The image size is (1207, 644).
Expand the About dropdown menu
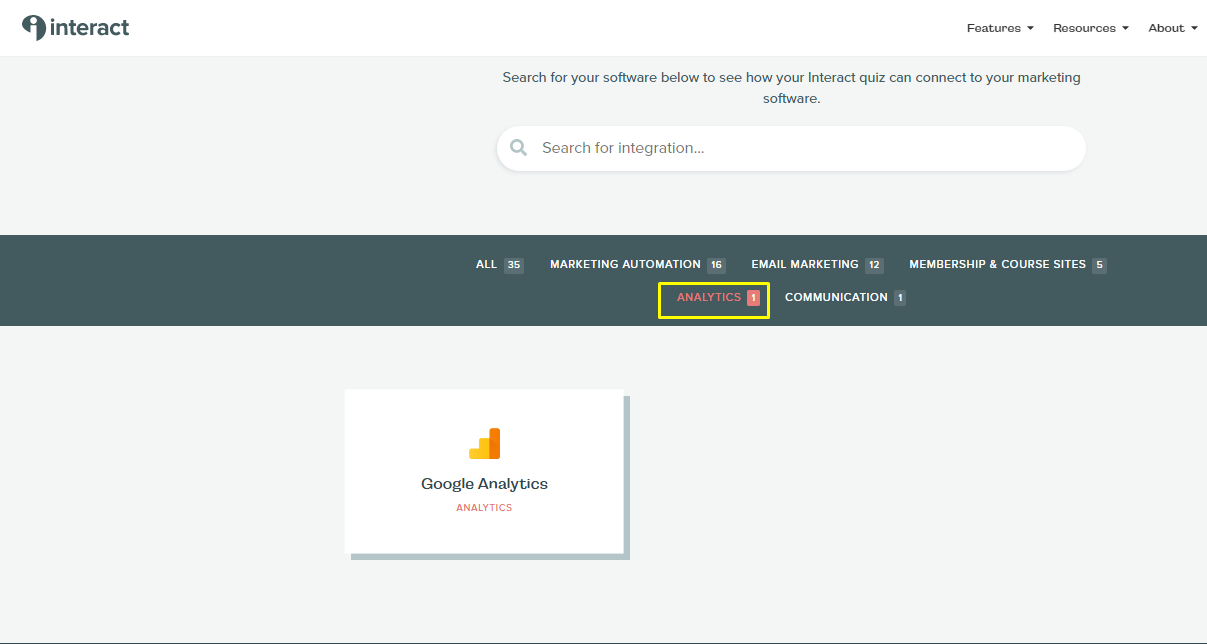1172,28
